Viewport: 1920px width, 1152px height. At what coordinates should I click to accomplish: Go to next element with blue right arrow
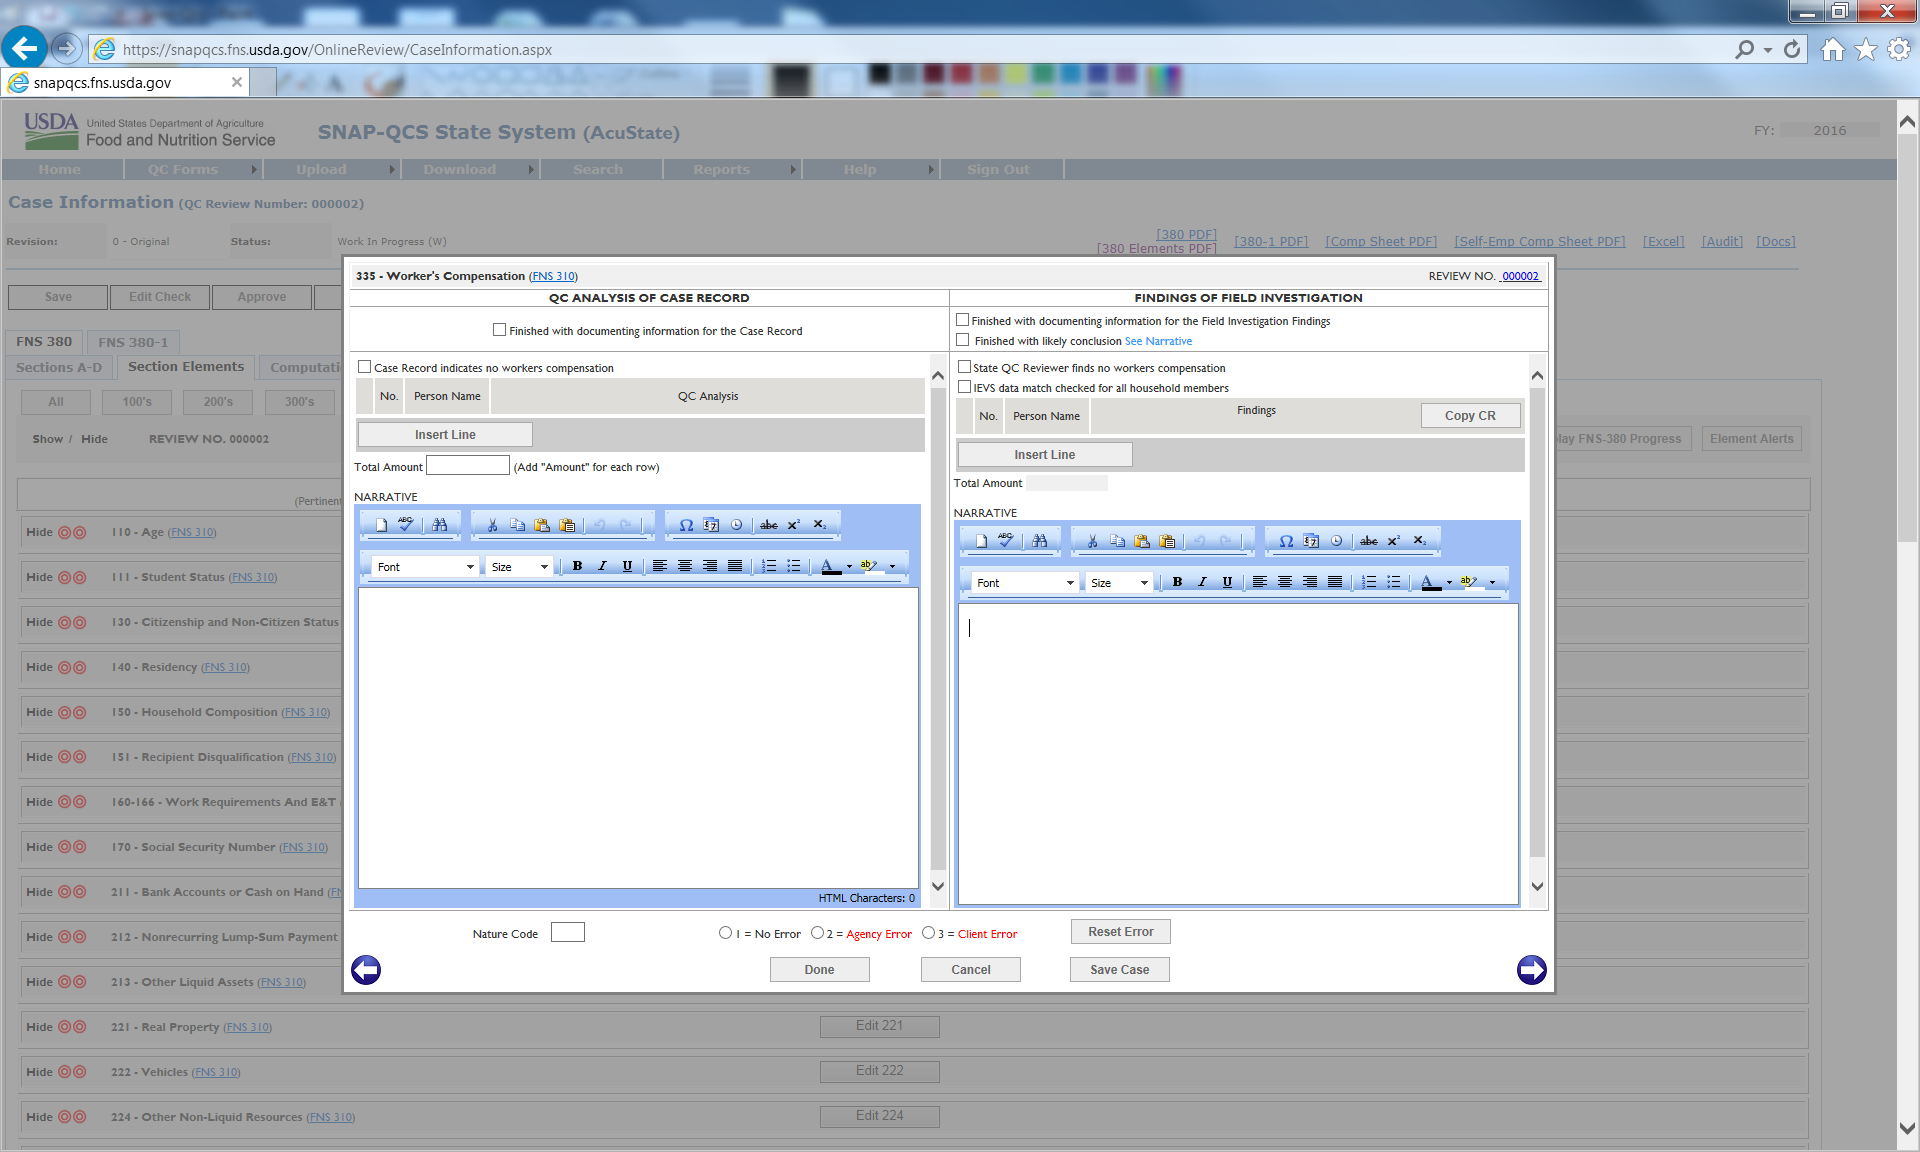pyautogui.click(x=1531, y=969)
